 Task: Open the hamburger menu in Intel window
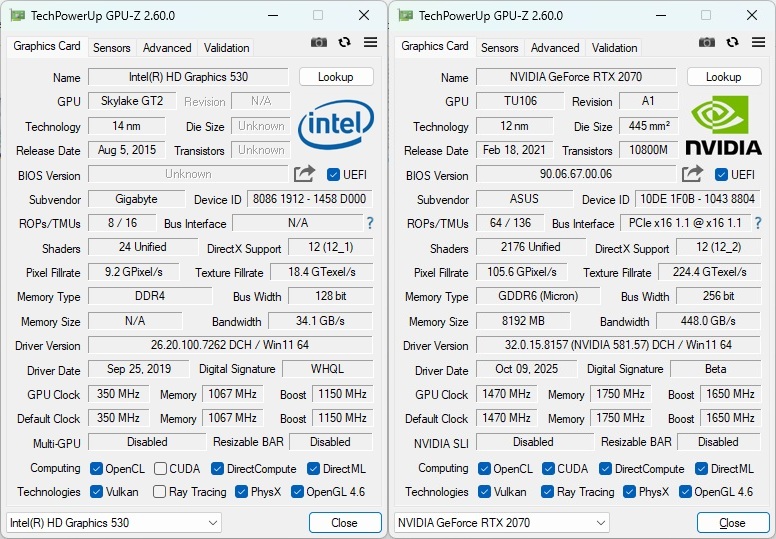370,43
